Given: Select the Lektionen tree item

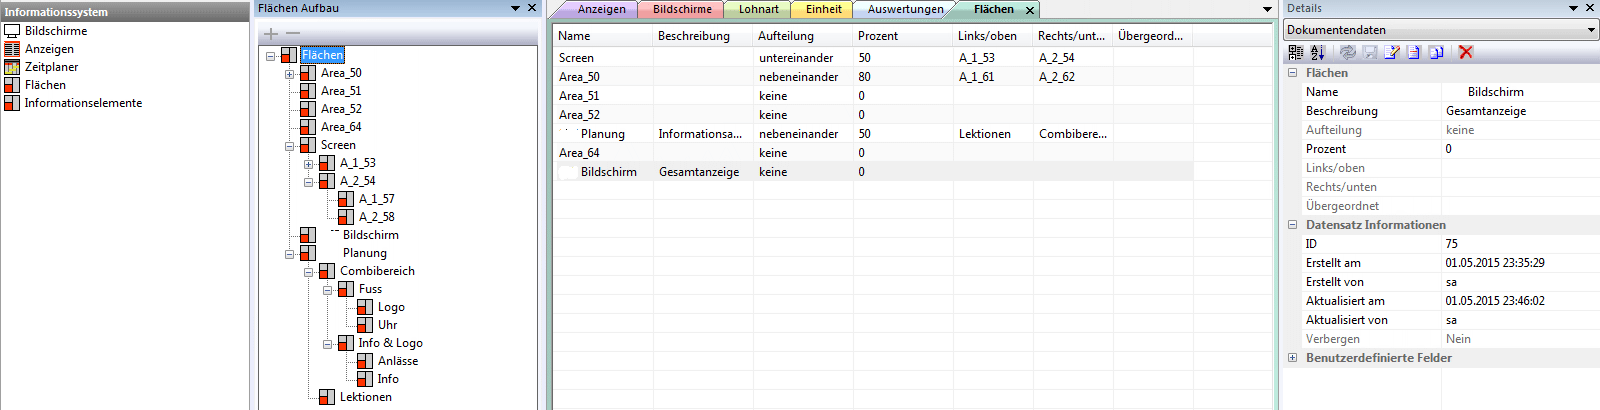Looking at the screenshot, I should [x=365, y=397].
